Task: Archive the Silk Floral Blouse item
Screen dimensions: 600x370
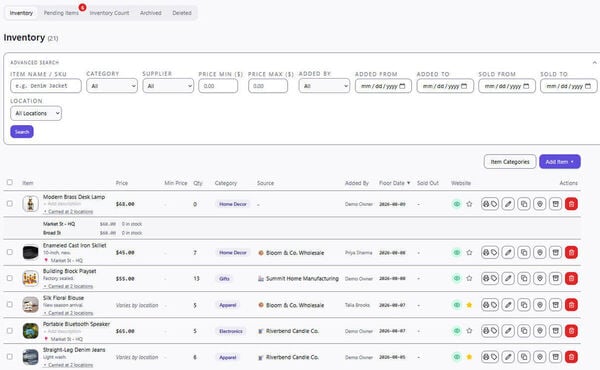Action: click(555, 305)
